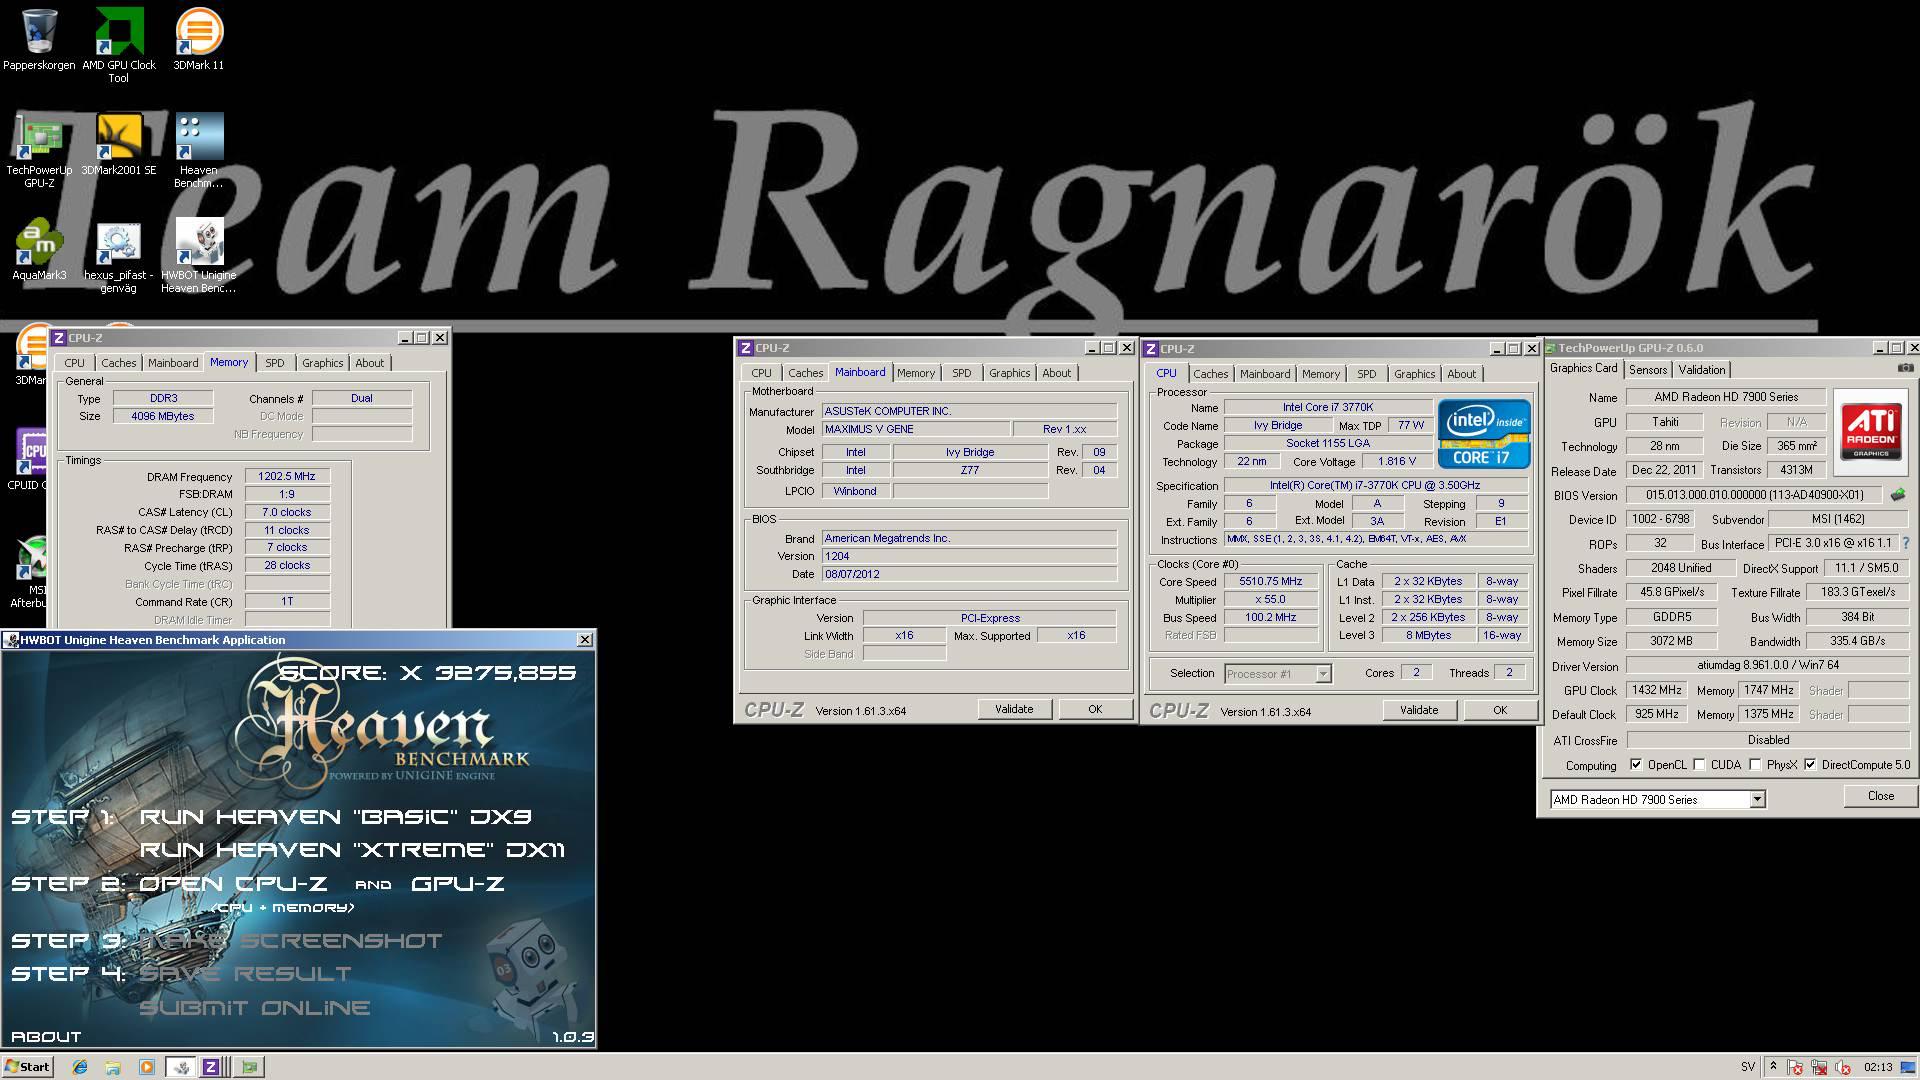Click Core Speed 5510.75 MHz value

[x=1270, y=582]
